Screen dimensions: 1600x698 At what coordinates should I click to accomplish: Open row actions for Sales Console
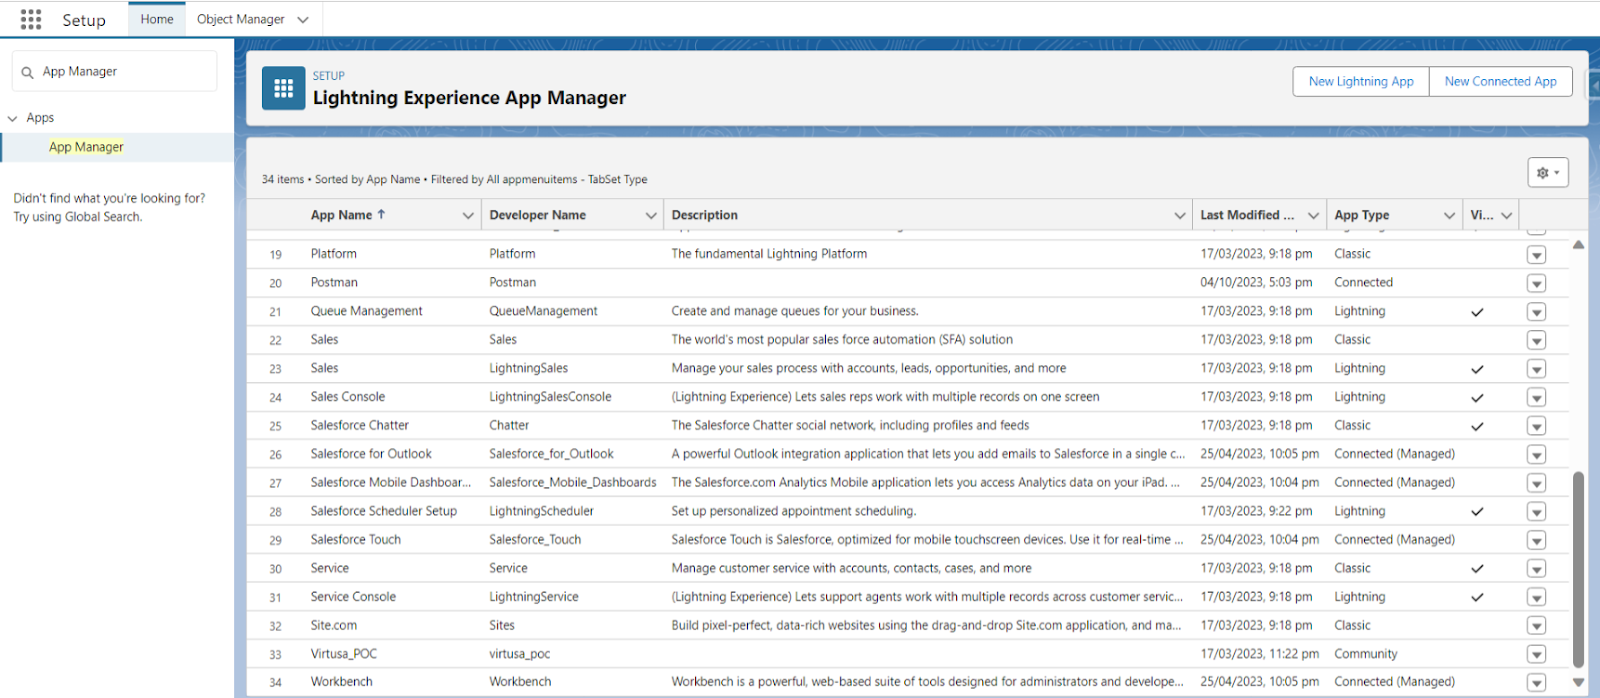(1537, 398)
